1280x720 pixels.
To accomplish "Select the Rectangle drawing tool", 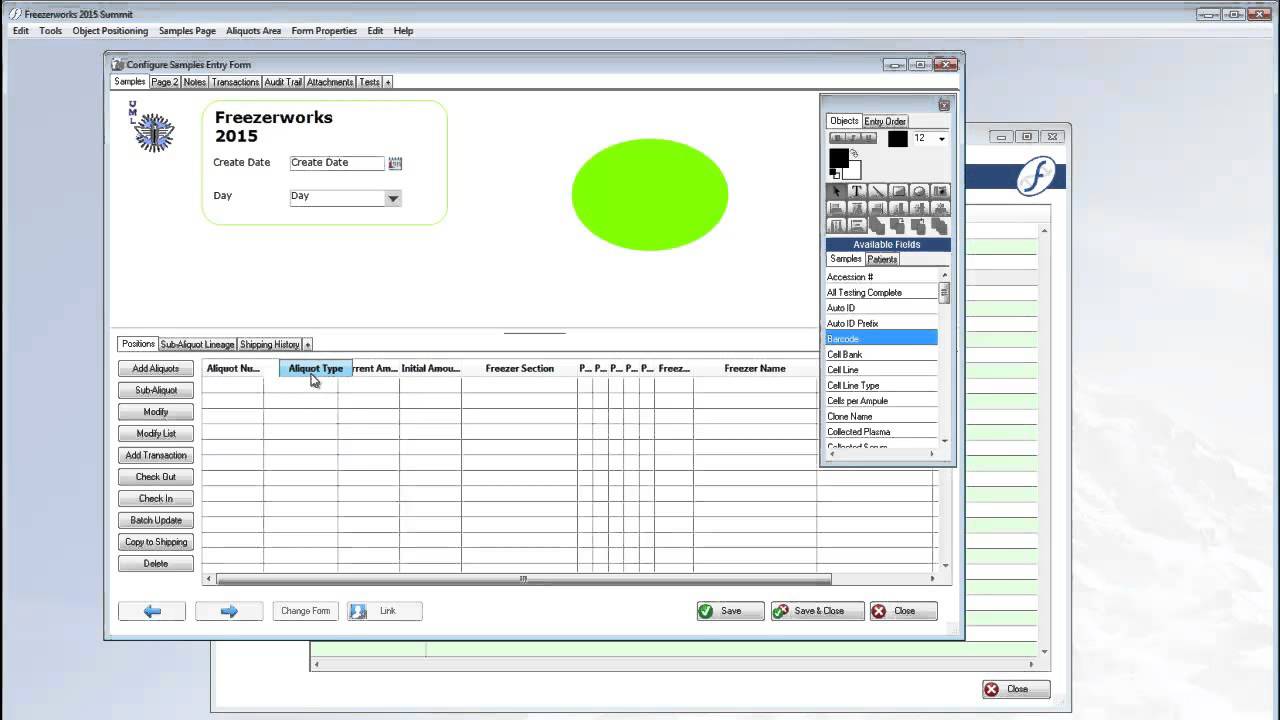I will [898, 191].
